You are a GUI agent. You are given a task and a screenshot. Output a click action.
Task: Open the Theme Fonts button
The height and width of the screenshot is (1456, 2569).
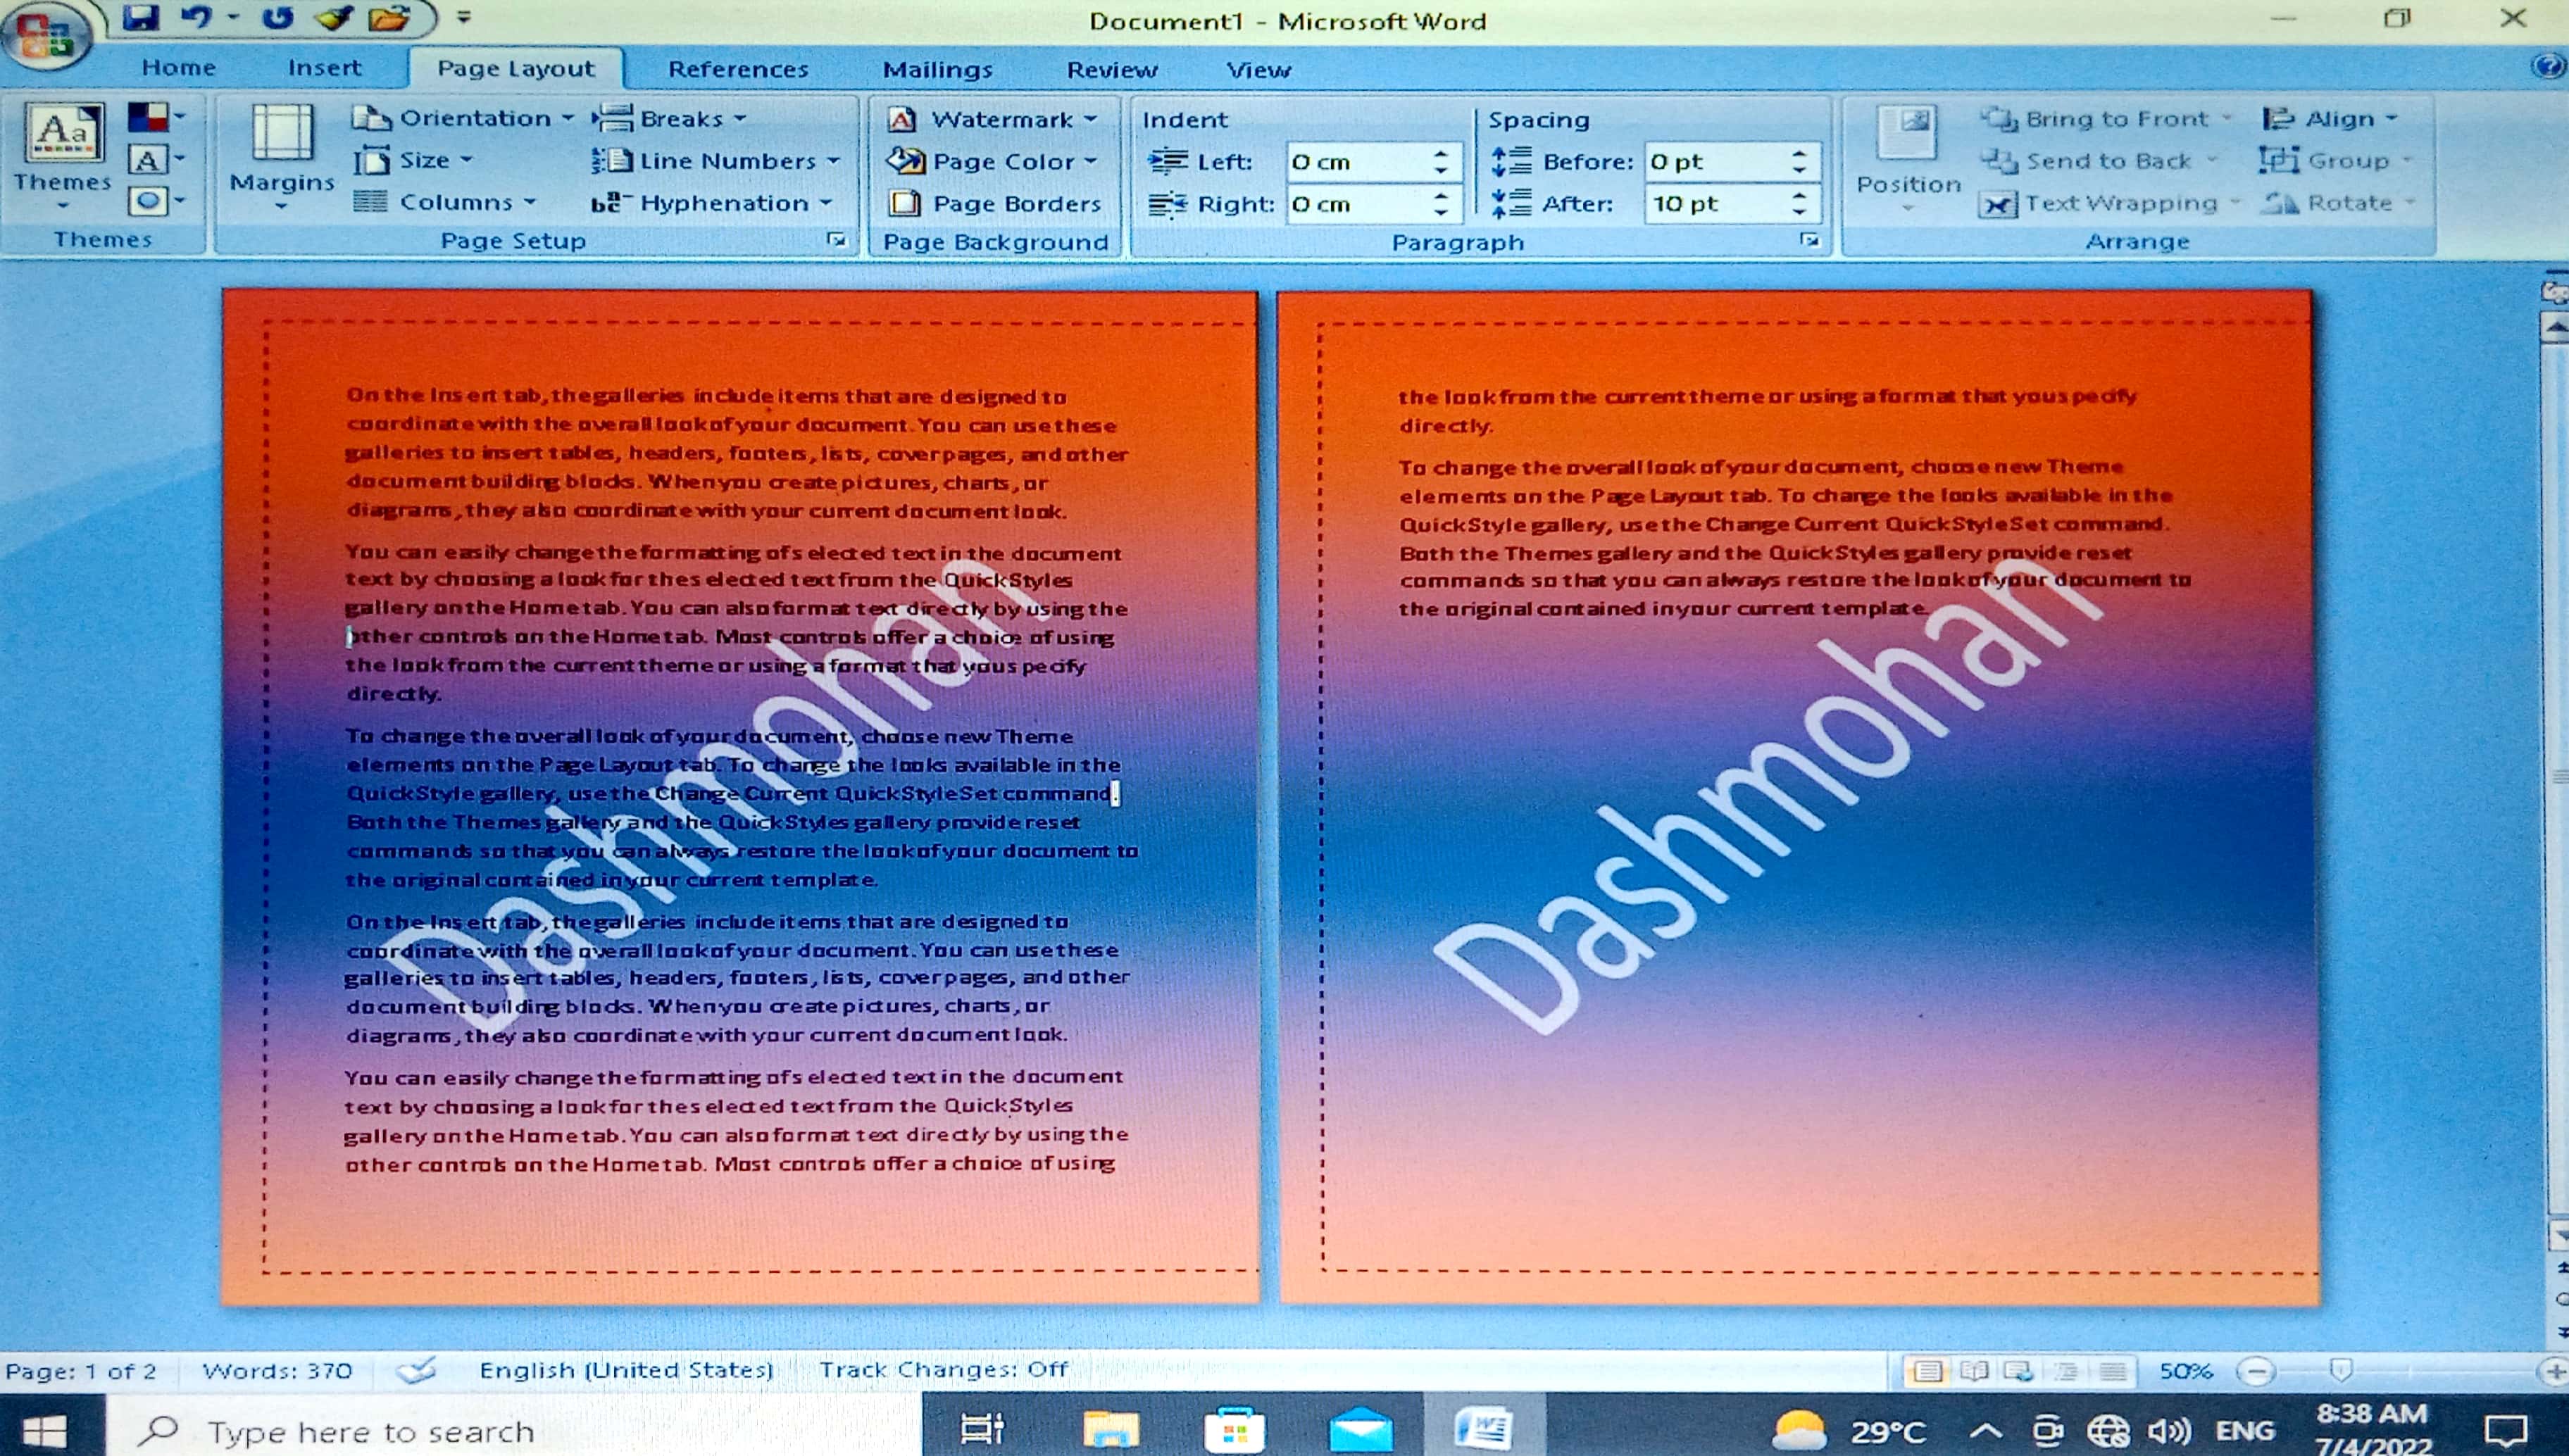[x=148, y=160]
